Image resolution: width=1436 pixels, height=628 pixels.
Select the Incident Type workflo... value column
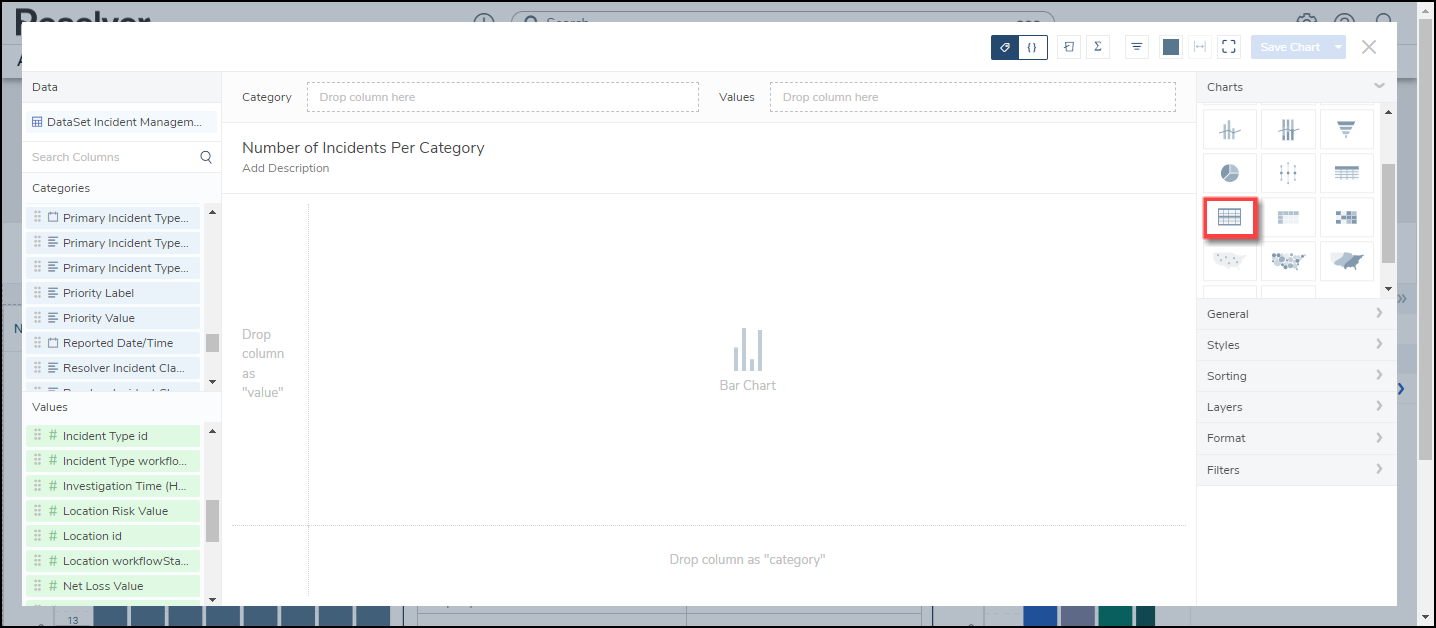[113, 461]
